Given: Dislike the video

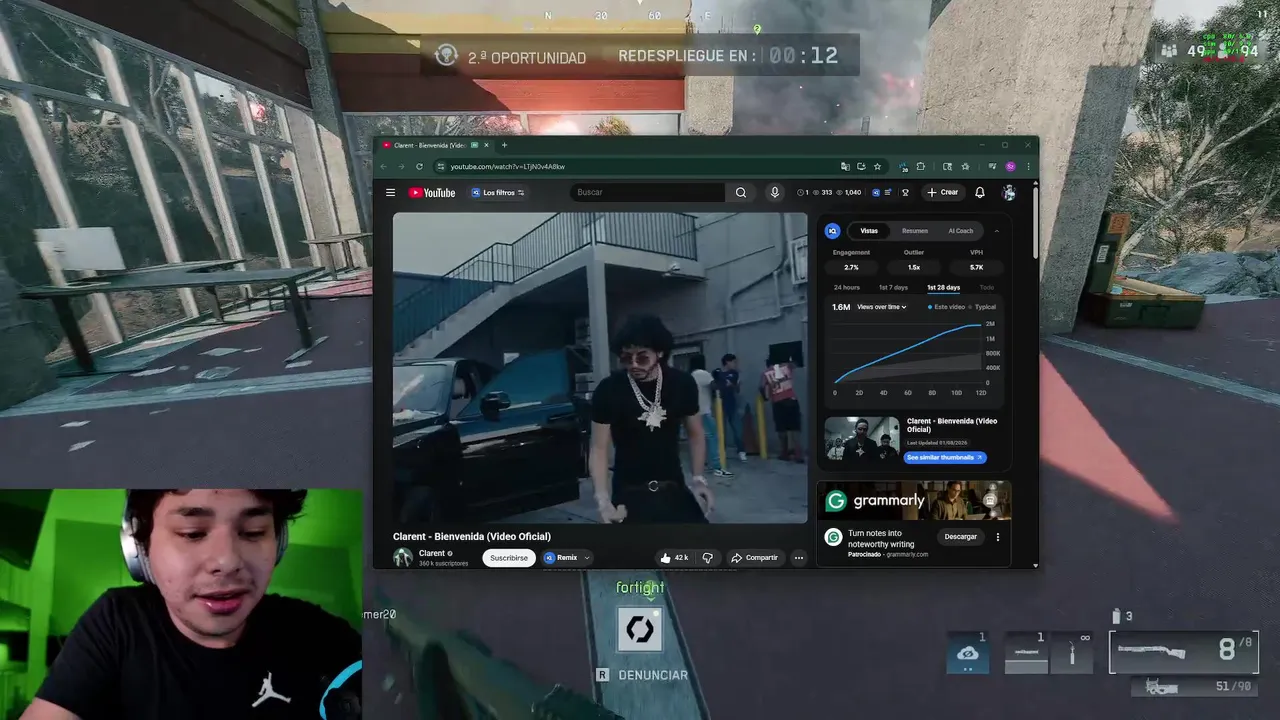Looking at the screenshot, I should [x=707, y=557].
